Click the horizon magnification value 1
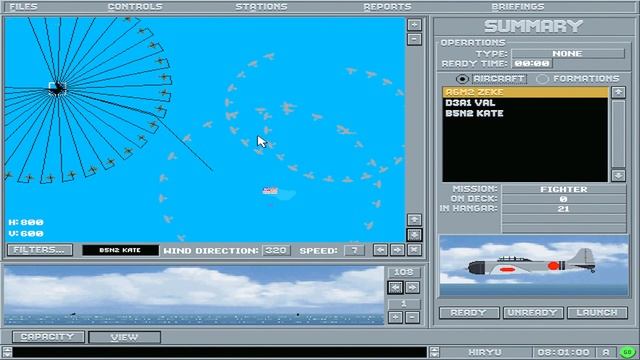This screenshot has width=640, height=360. 404,304
